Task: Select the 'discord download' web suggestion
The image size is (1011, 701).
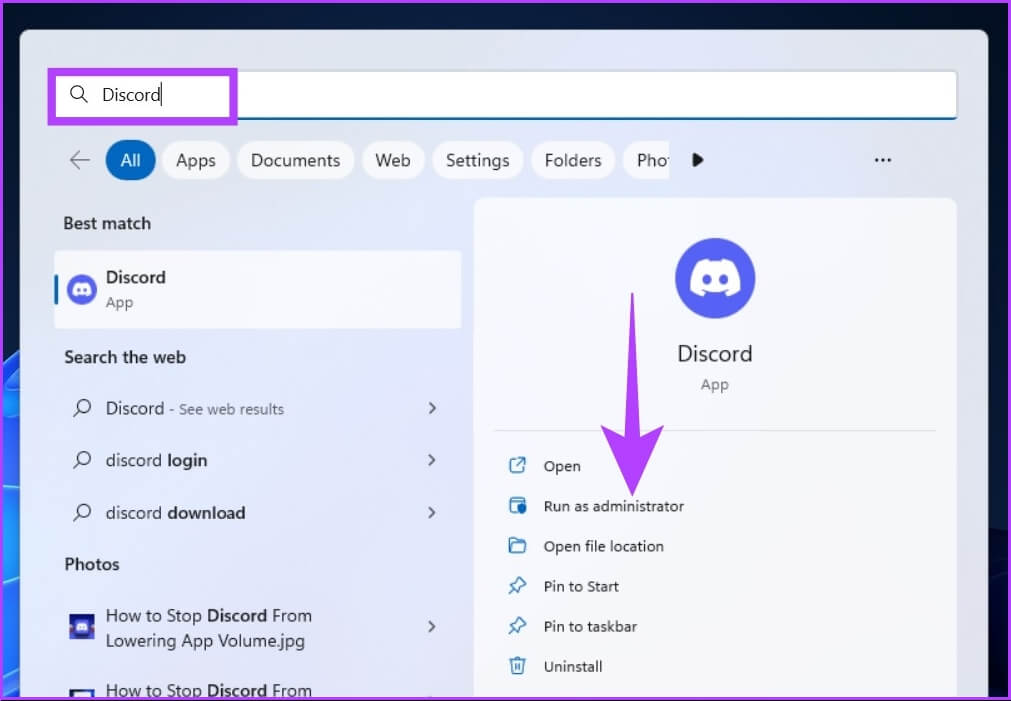Action: [258, 513]
